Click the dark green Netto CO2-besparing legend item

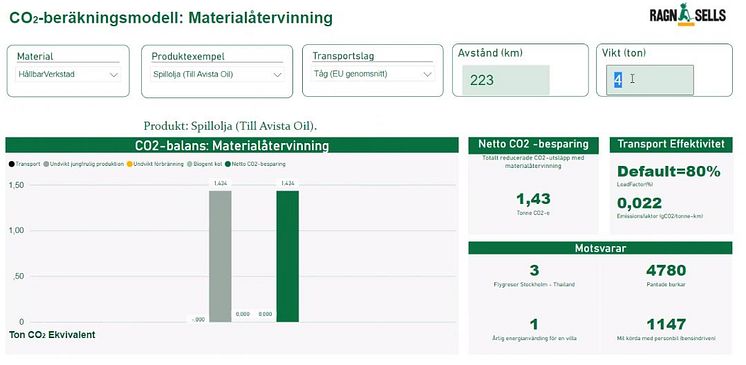[x=255, y=164]
